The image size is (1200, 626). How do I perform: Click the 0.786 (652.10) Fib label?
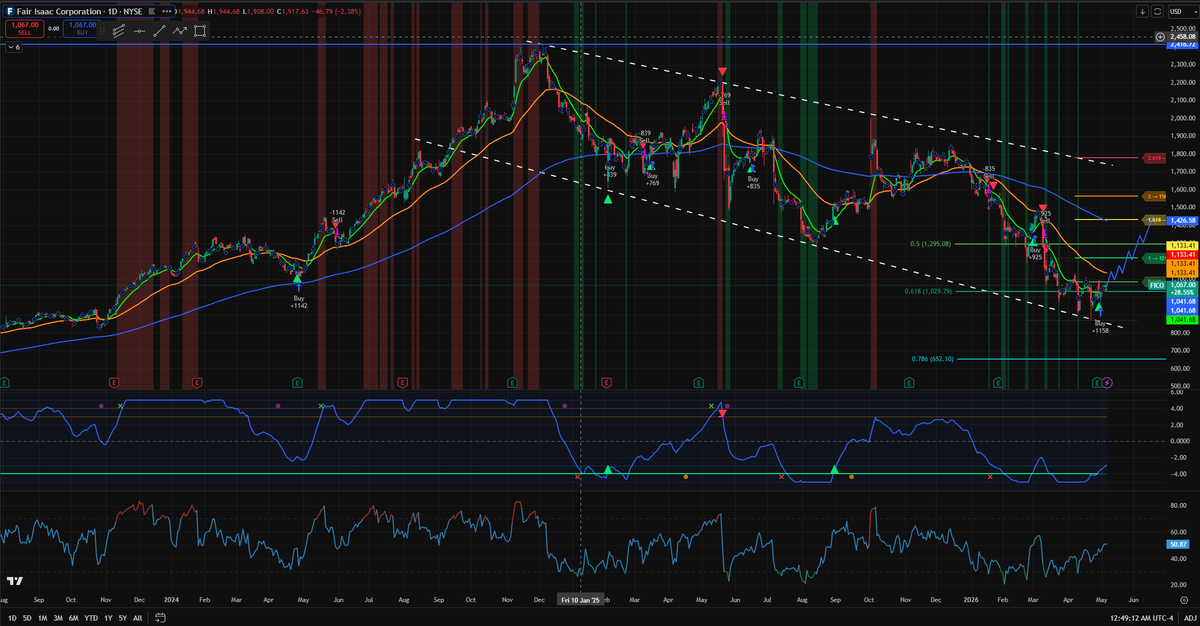[932, 359]
